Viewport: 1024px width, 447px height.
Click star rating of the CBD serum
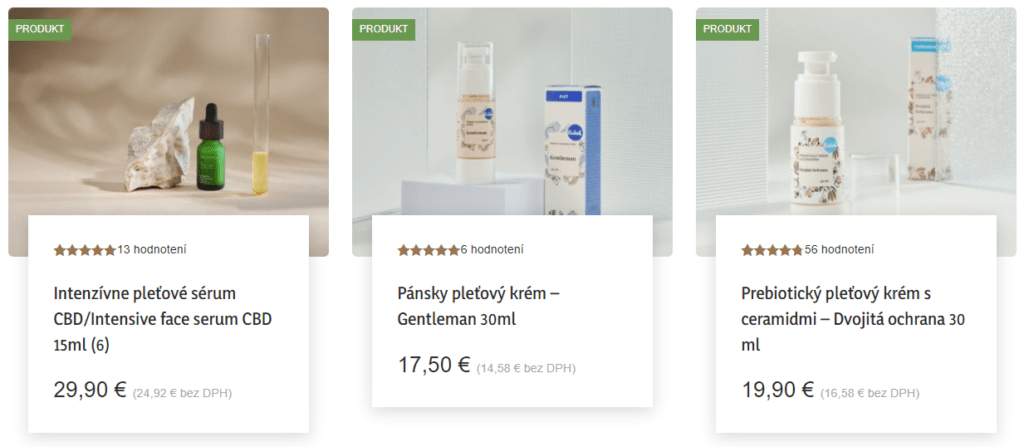click(x=84, y=250)
